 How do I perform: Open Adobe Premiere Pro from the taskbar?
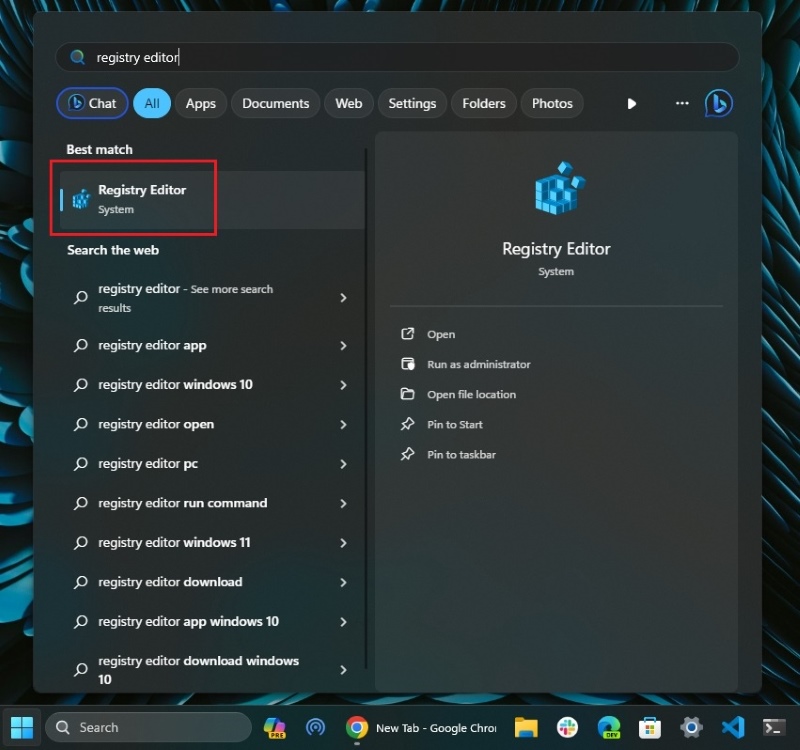(x=275, y=727)
